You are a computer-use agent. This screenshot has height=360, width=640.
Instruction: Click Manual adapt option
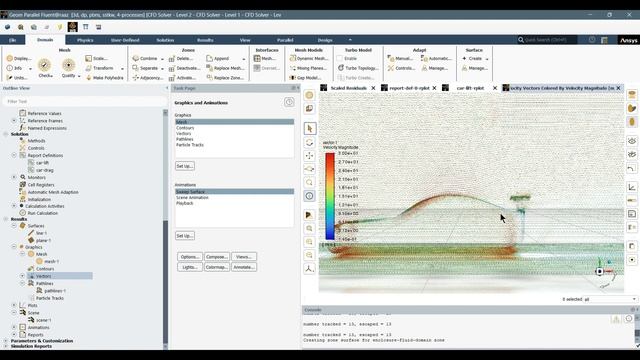tap(400, 58)
